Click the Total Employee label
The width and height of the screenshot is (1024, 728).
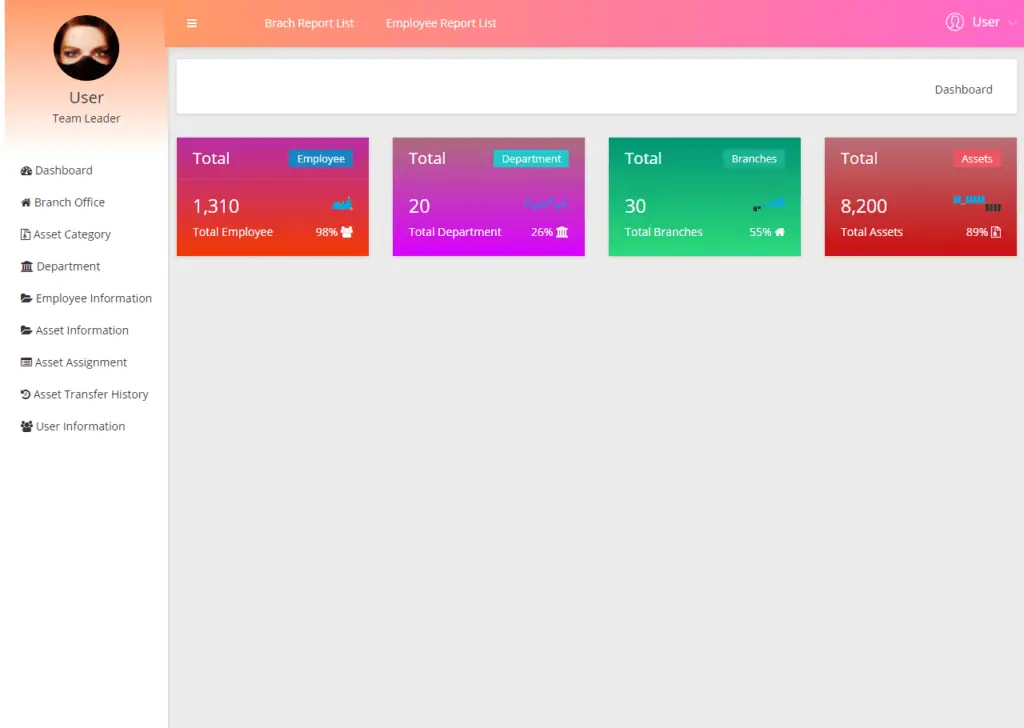232,232
